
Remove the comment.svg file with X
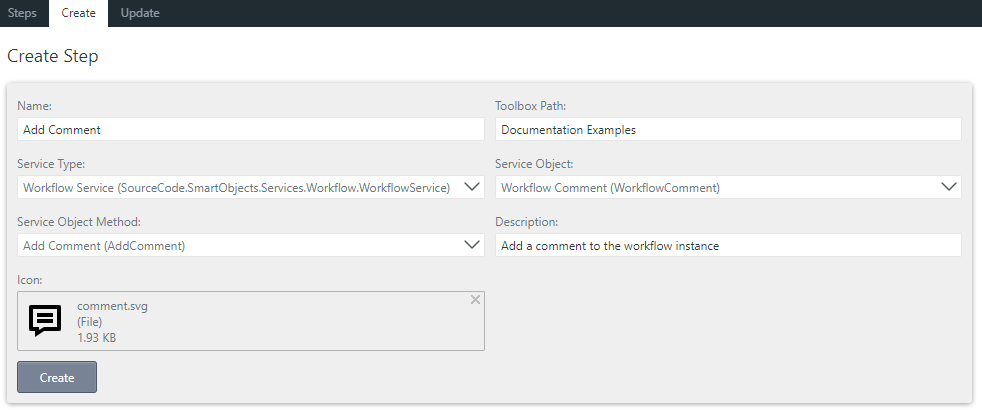[475, 300]
